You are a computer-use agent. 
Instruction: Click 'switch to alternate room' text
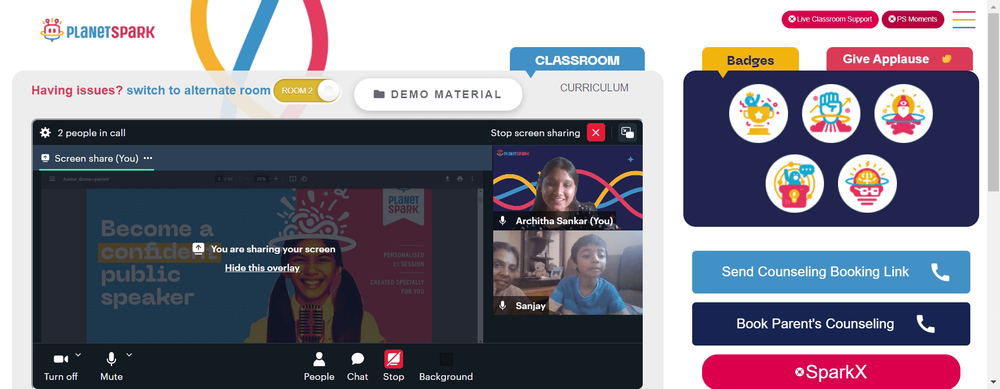tap(198, 91)
